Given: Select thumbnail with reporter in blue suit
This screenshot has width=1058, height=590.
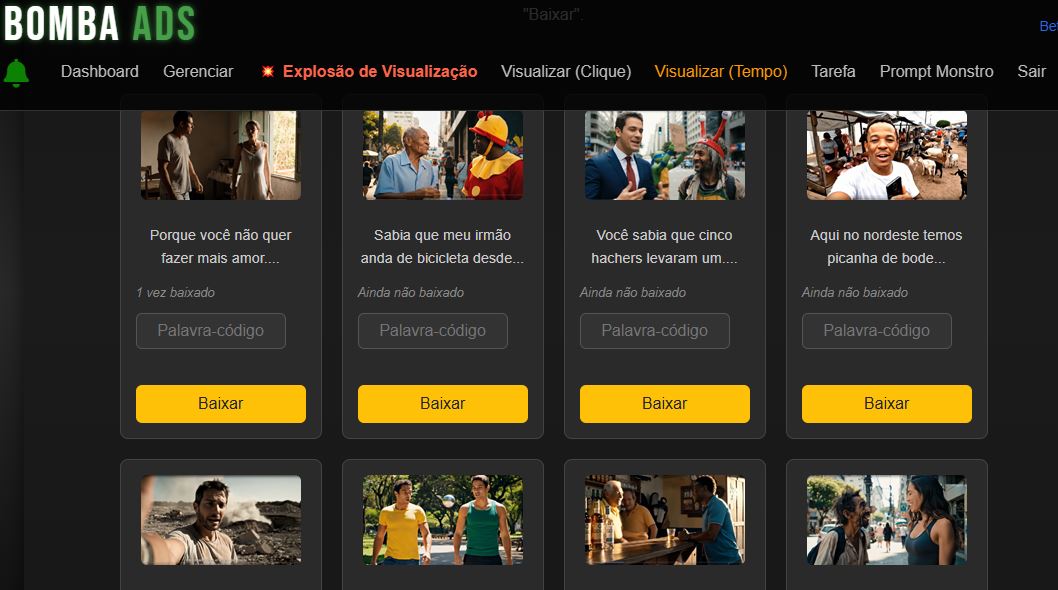Looking at the screenshot, I should [665, 155].
